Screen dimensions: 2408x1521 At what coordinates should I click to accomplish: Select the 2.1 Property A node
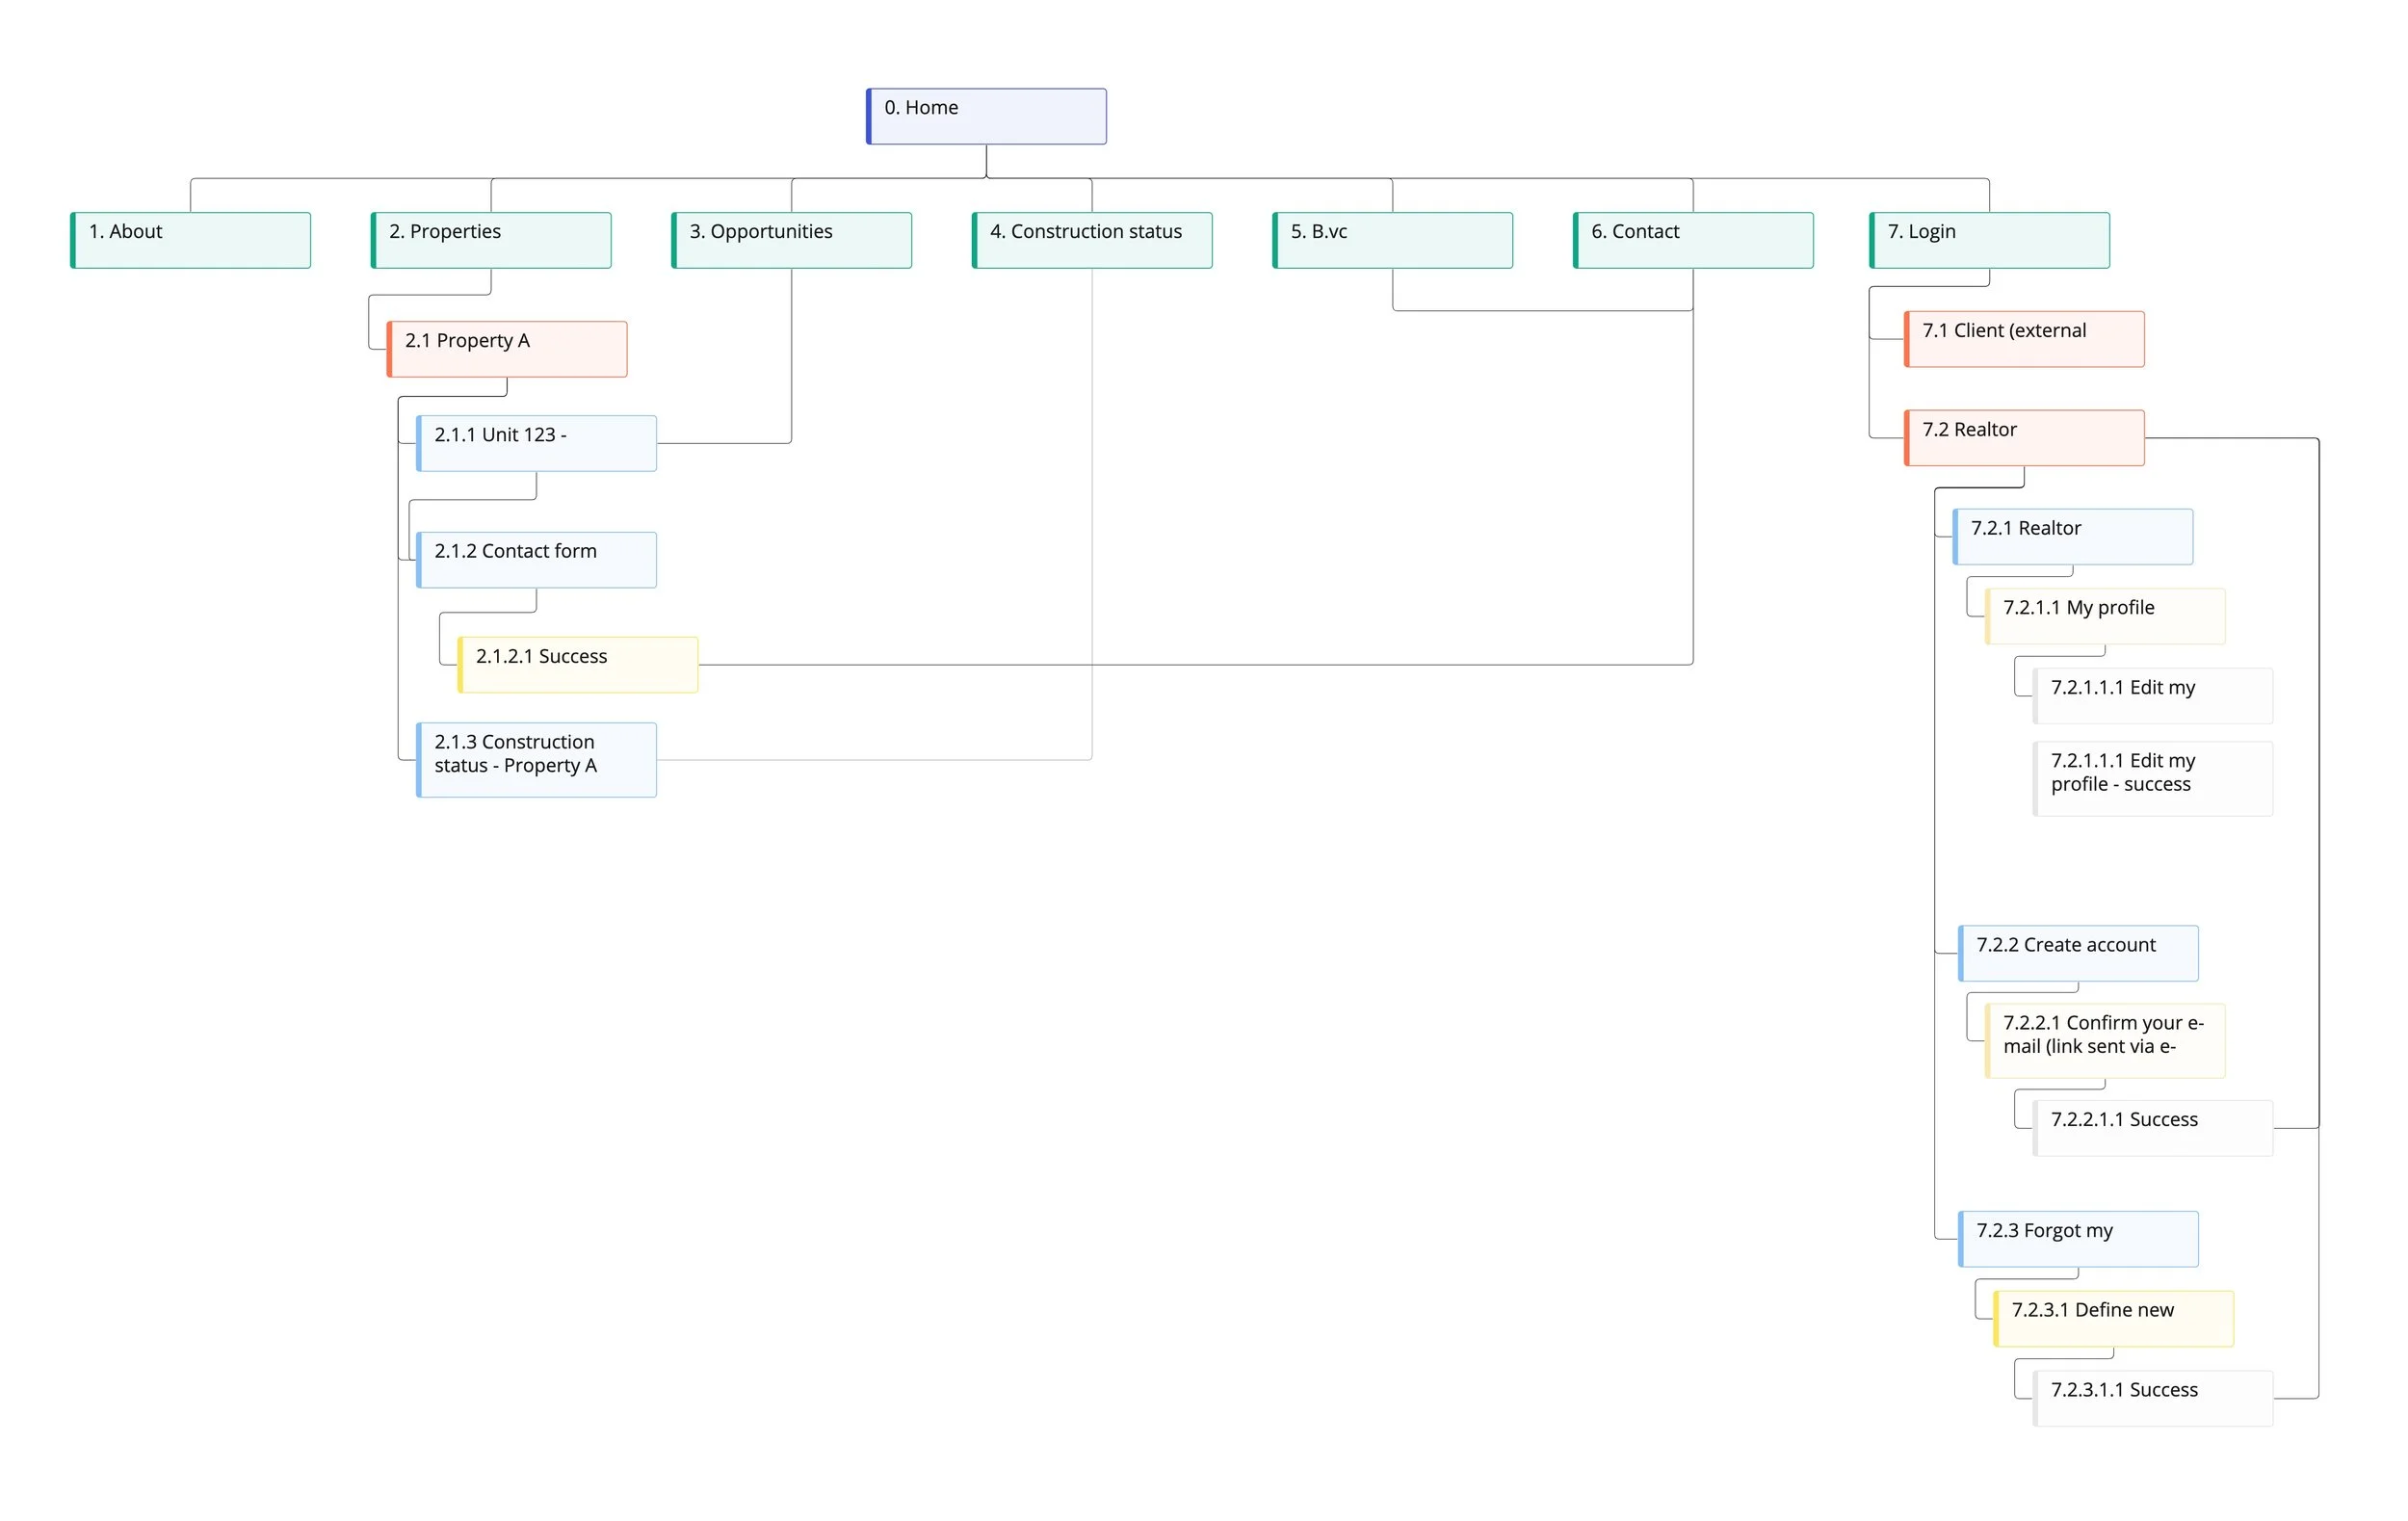pos(507,348)
